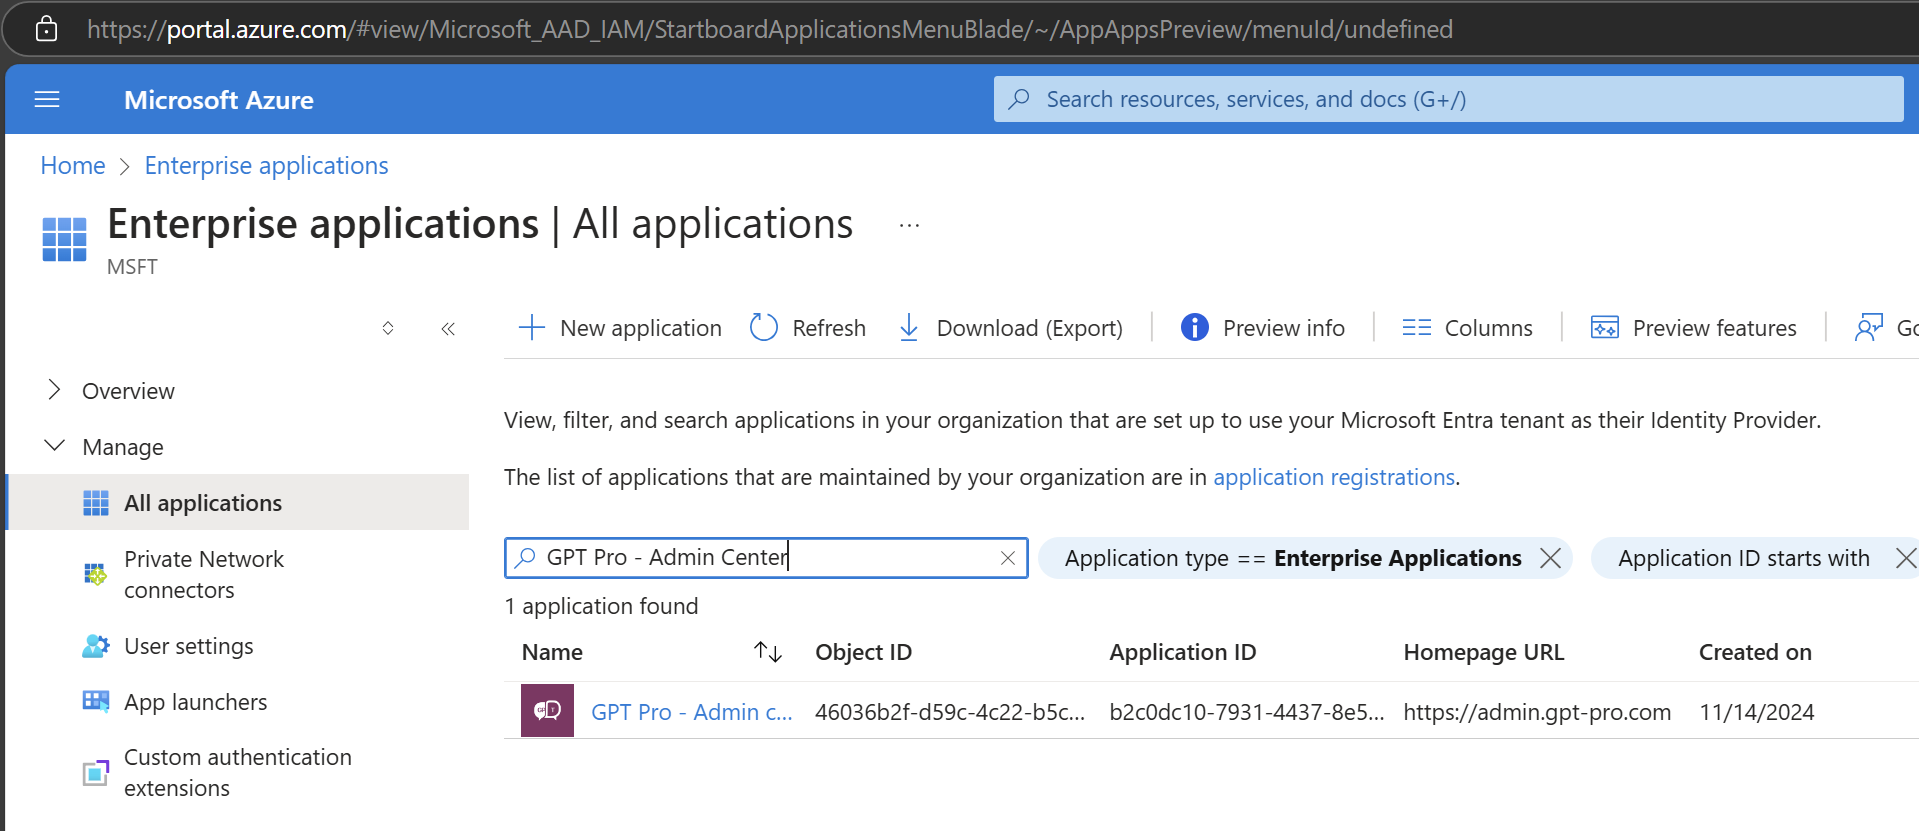Click New application button
Viewport: 1919px width, 831px height.
pyautogui.click(x=620, y=328)
